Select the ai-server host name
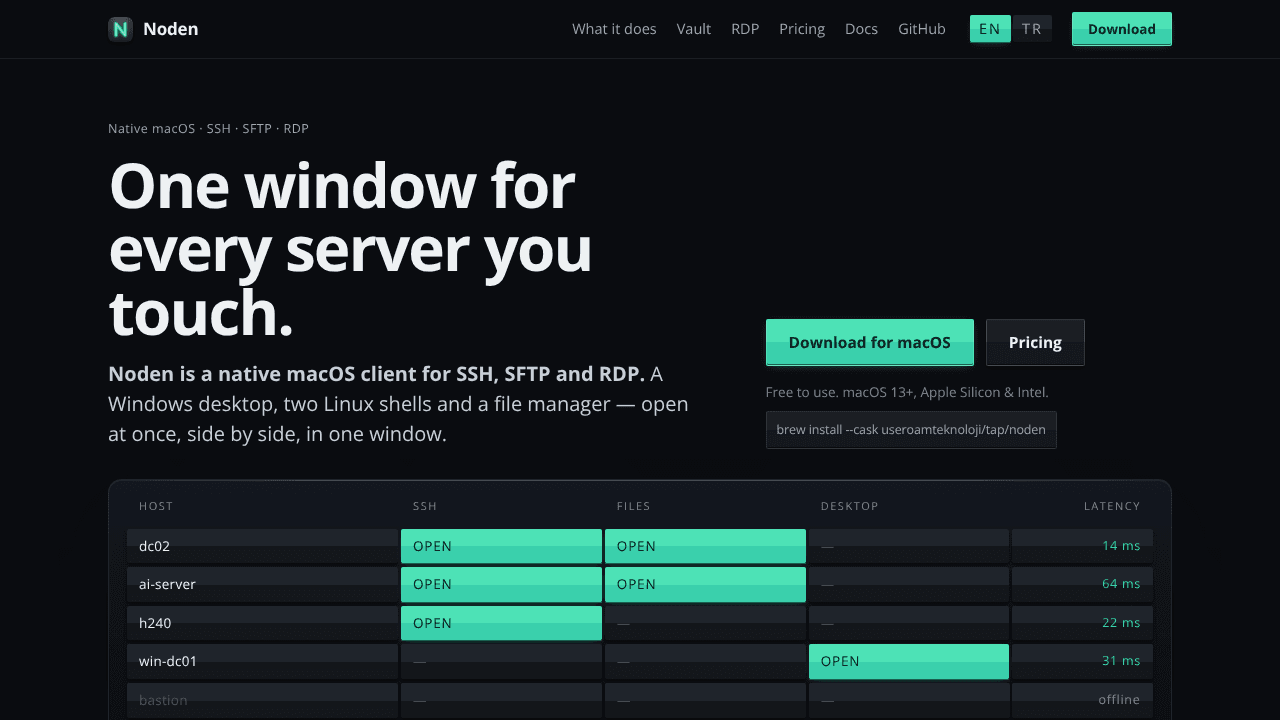The image size is (1280, 720). click(x=167, y=584)
